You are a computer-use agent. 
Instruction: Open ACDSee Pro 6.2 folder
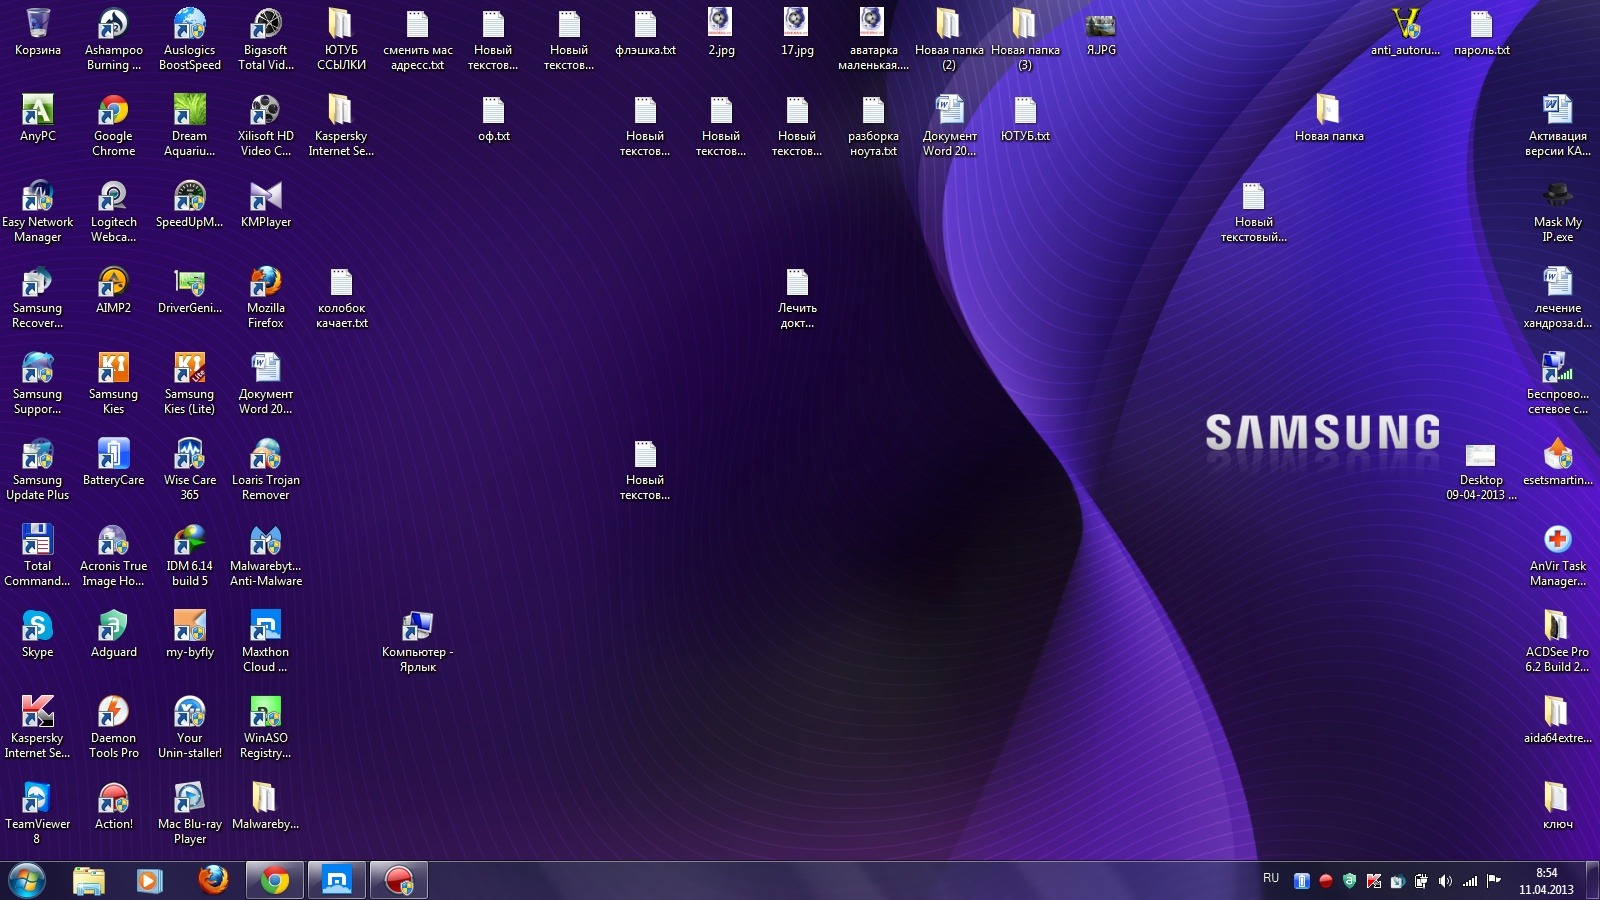pyautogui.click(x=1558, y=641)
